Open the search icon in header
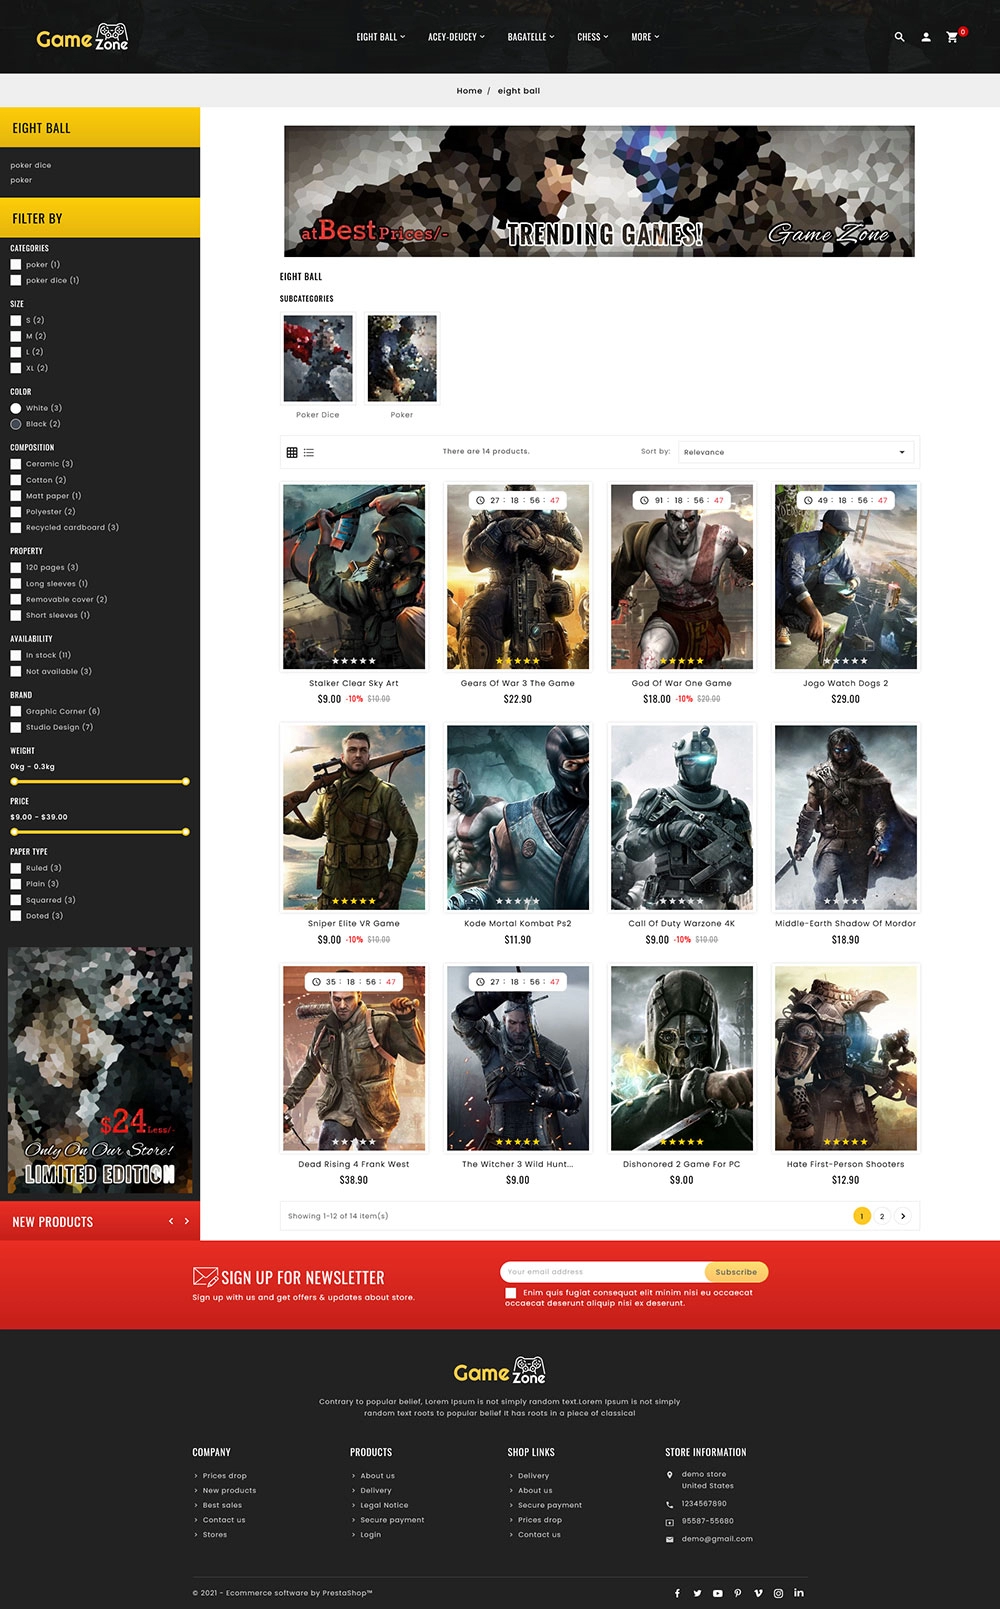The height and width of the screenshot is (1609, 1000). (x=899, y=37)
